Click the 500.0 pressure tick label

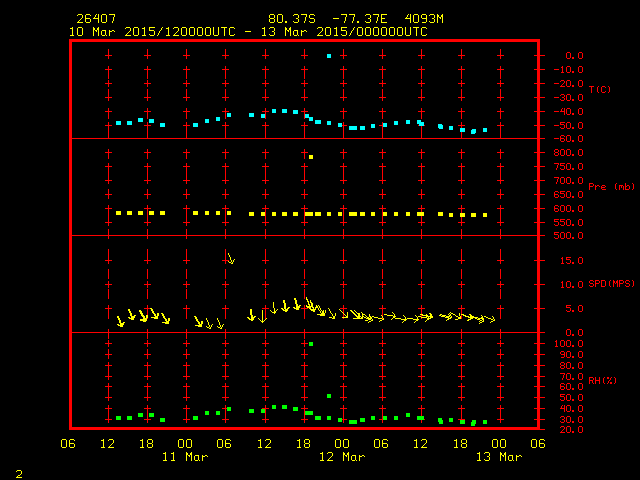569,236
